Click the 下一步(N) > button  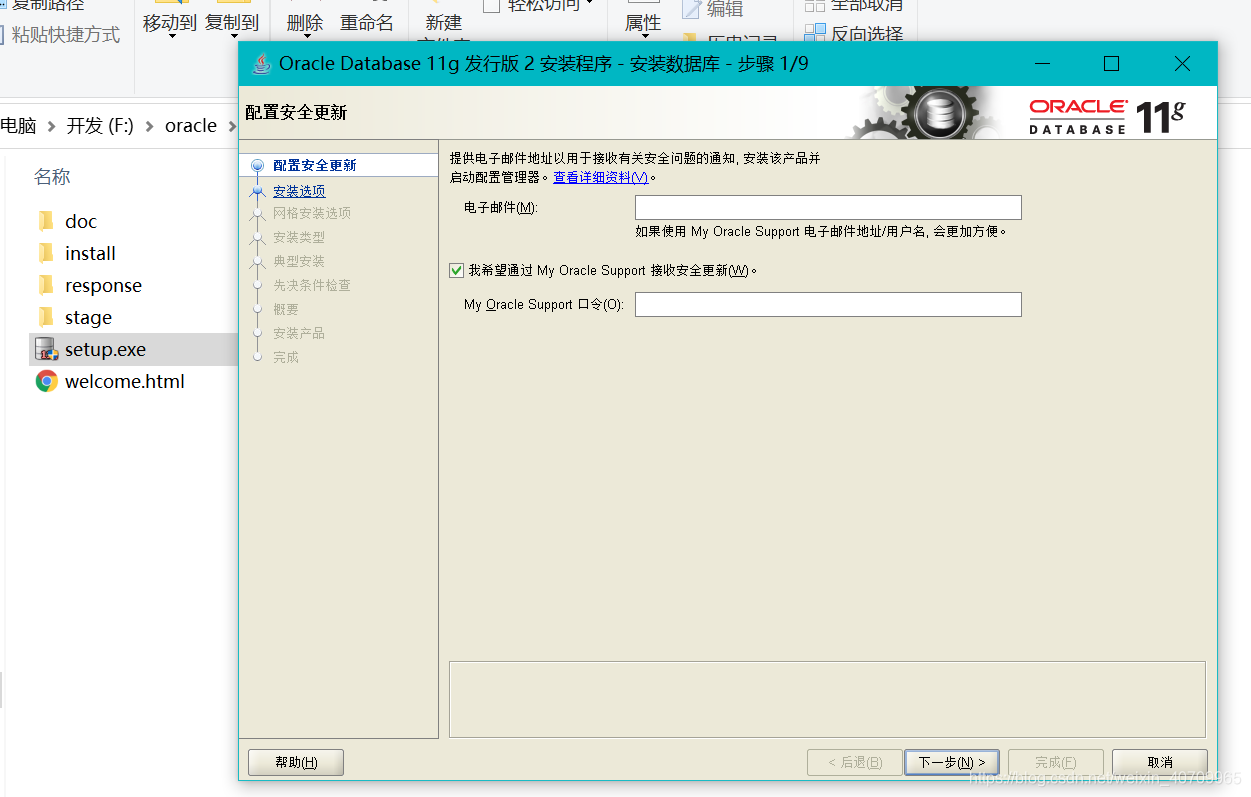click(x=952, y=762)
